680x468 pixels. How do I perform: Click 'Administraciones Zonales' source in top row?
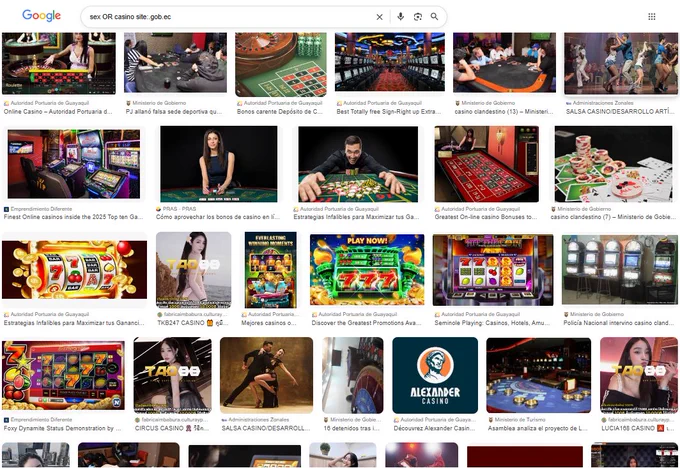(x=603, y=103)
